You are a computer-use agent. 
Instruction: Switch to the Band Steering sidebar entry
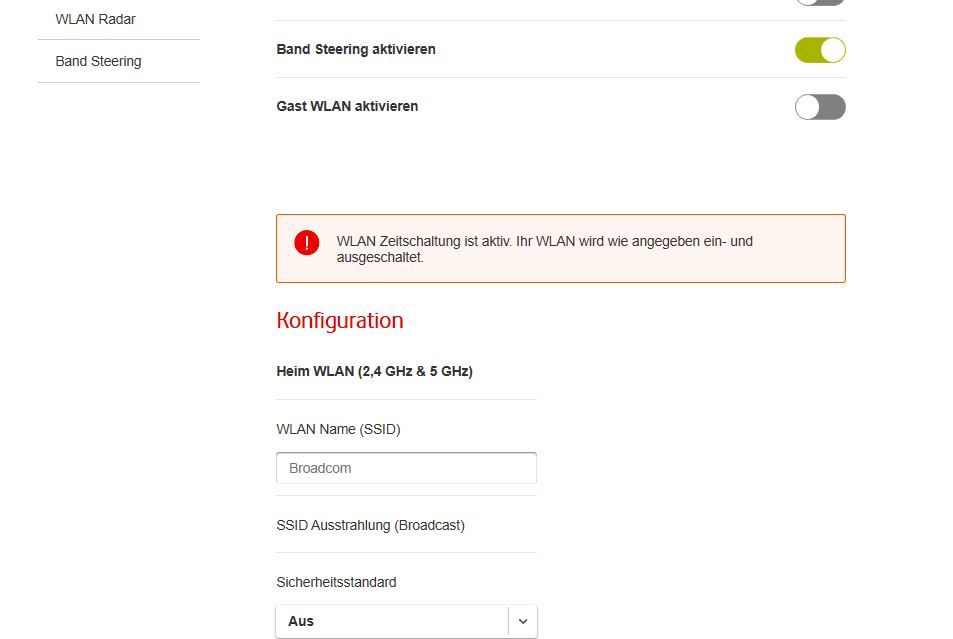97,61
